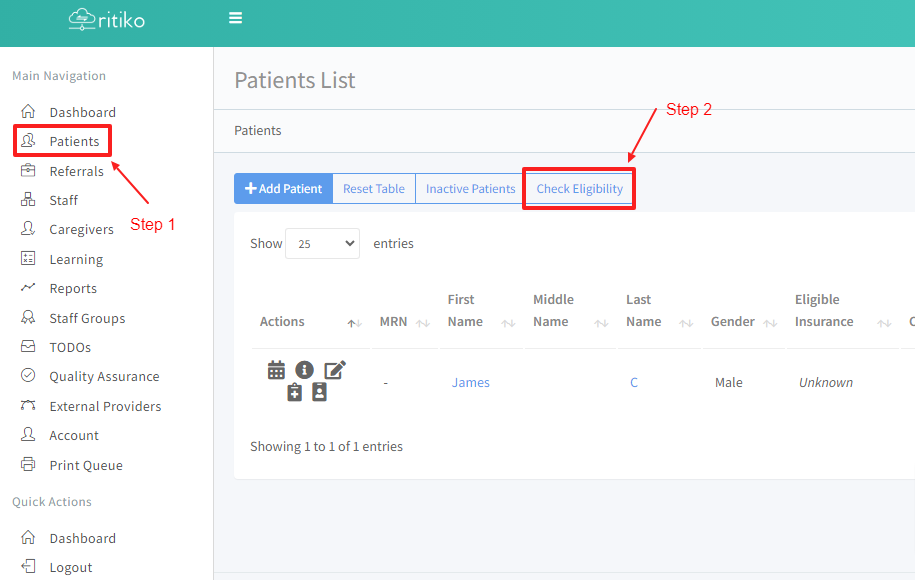The image size is (915, 580).
Task: Toggle the hamburger menu in top bar
Action: pos(236,18)
